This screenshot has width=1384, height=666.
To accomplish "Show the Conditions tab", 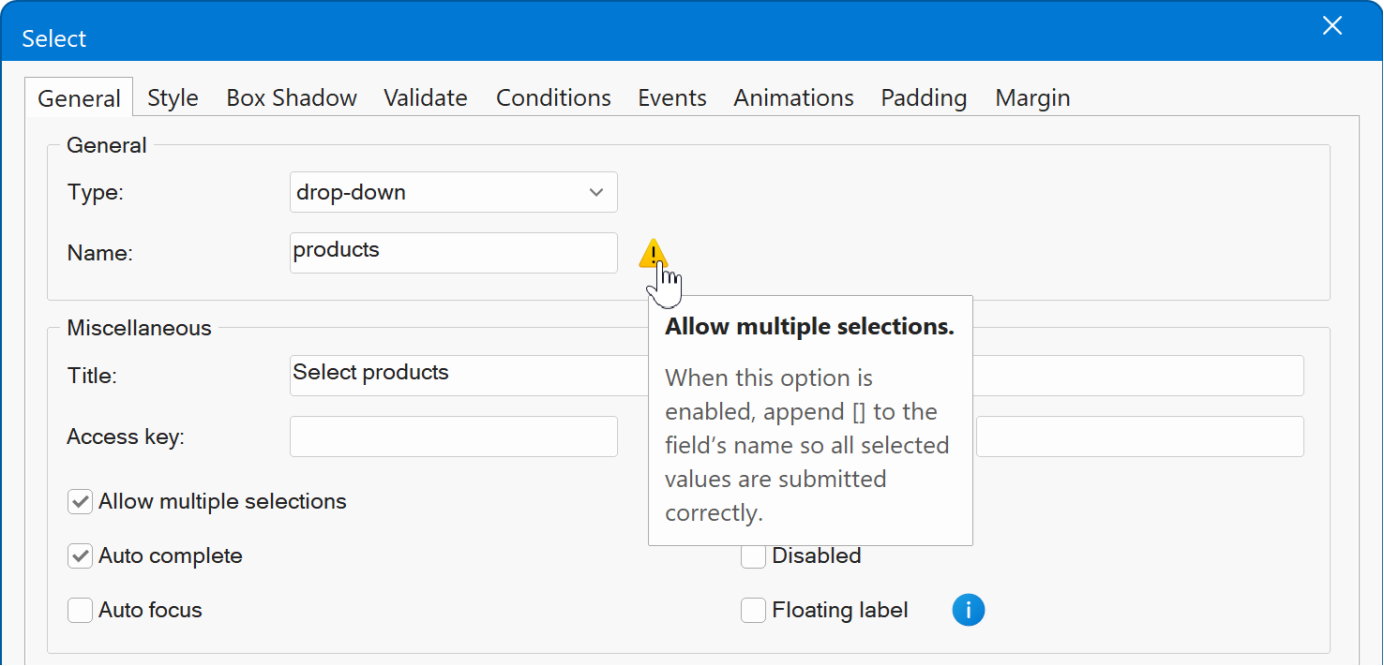I will 553,98.
